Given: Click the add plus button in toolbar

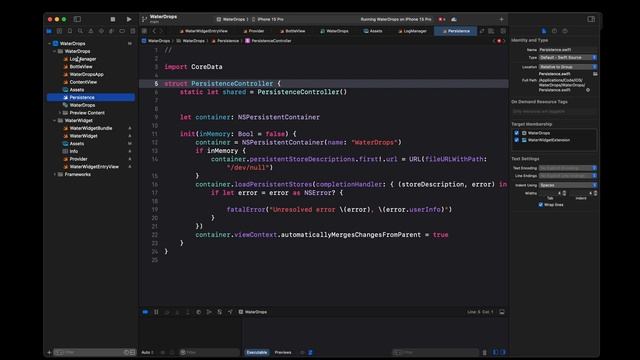Looking at the screenshot, I should click(x=501, y=19).
